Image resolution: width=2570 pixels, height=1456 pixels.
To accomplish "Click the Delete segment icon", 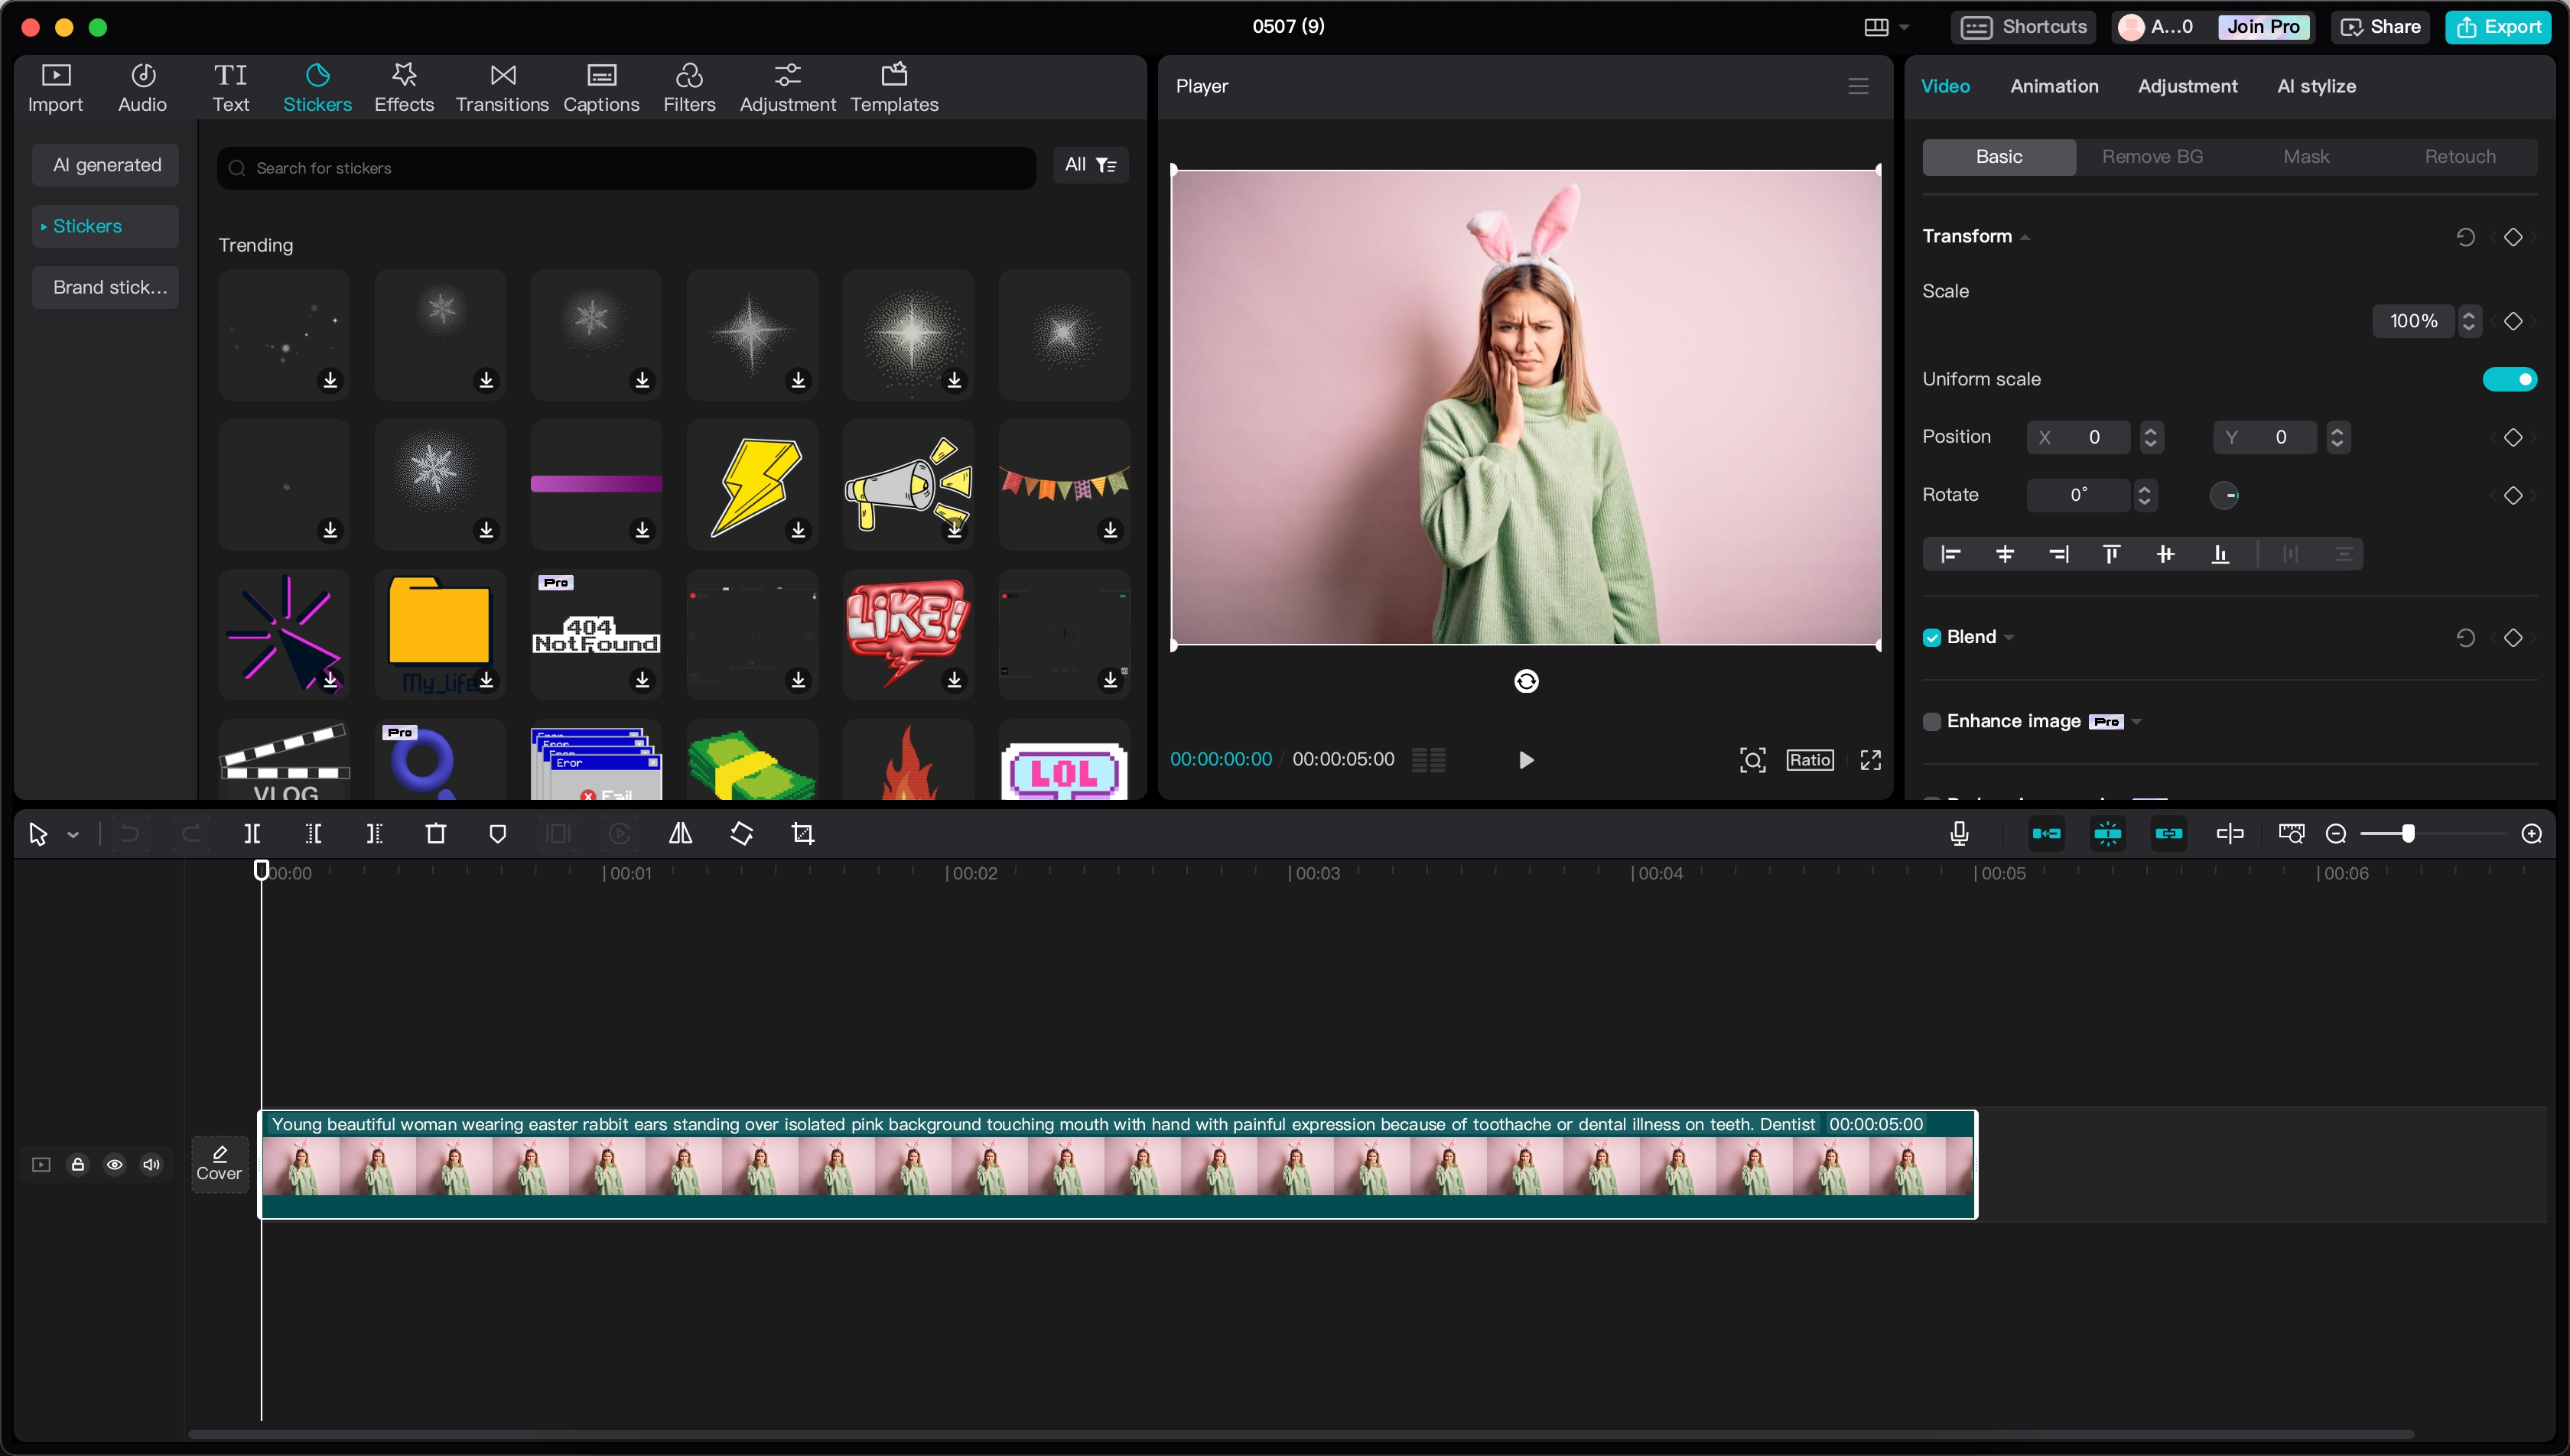I will [x=436, y=833].
